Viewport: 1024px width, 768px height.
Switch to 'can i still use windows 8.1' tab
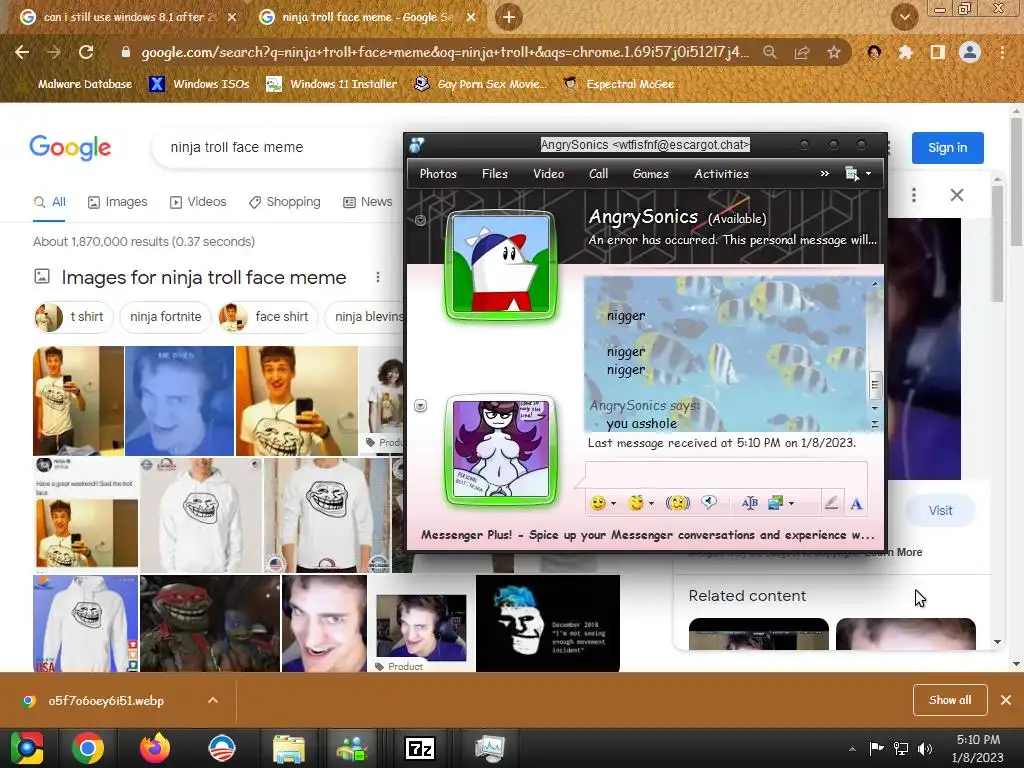coord(129,17)
